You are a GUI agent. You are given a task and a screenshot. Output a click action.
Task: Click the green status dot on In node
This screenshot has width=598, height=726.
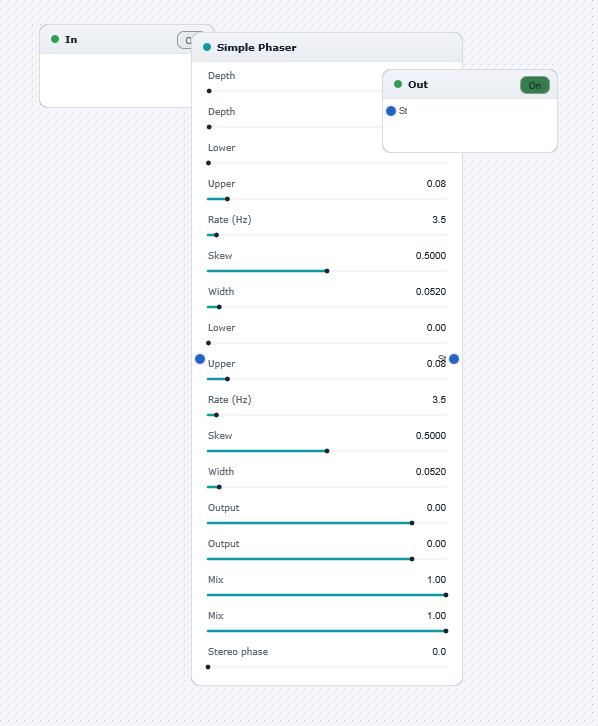pyautogui.click(x=55, y=39)
